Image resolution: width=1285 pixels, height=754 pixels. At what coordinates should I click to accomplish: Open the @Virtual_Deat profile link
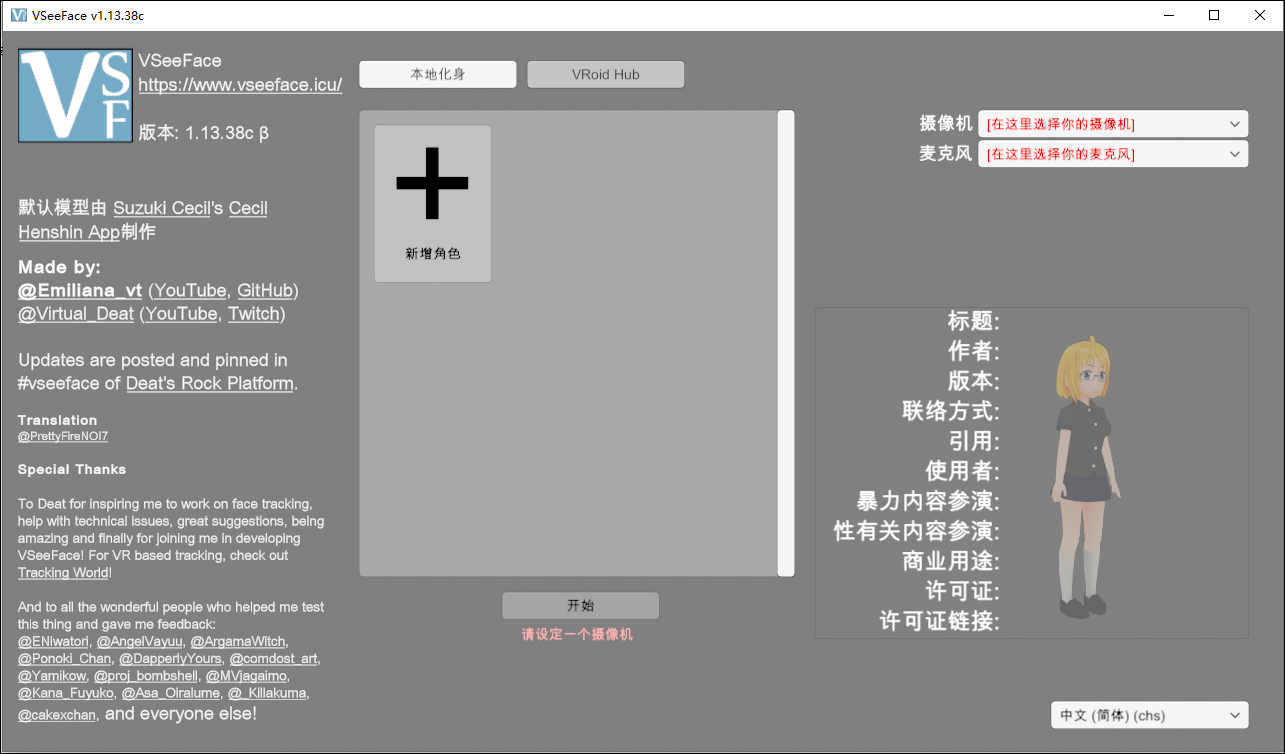76,314
